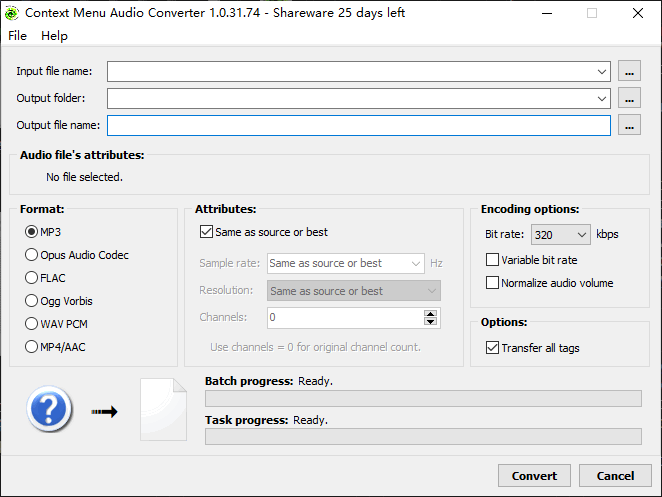Uncheck Same as source or best
The image size is (662, 497).
coord(207,232)
